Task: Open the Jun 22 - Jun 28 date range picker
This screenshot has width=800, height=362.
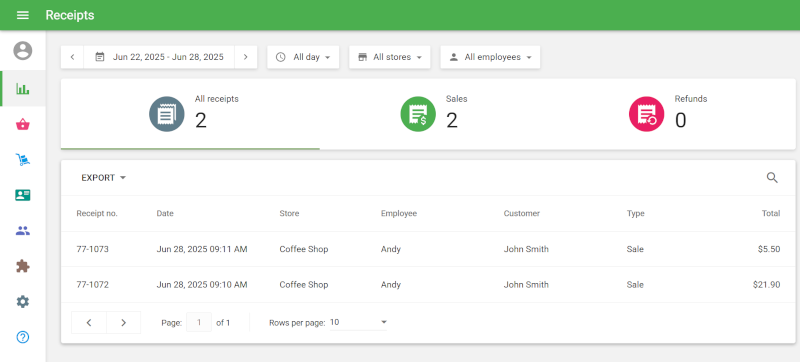Action: coord(159,57)
